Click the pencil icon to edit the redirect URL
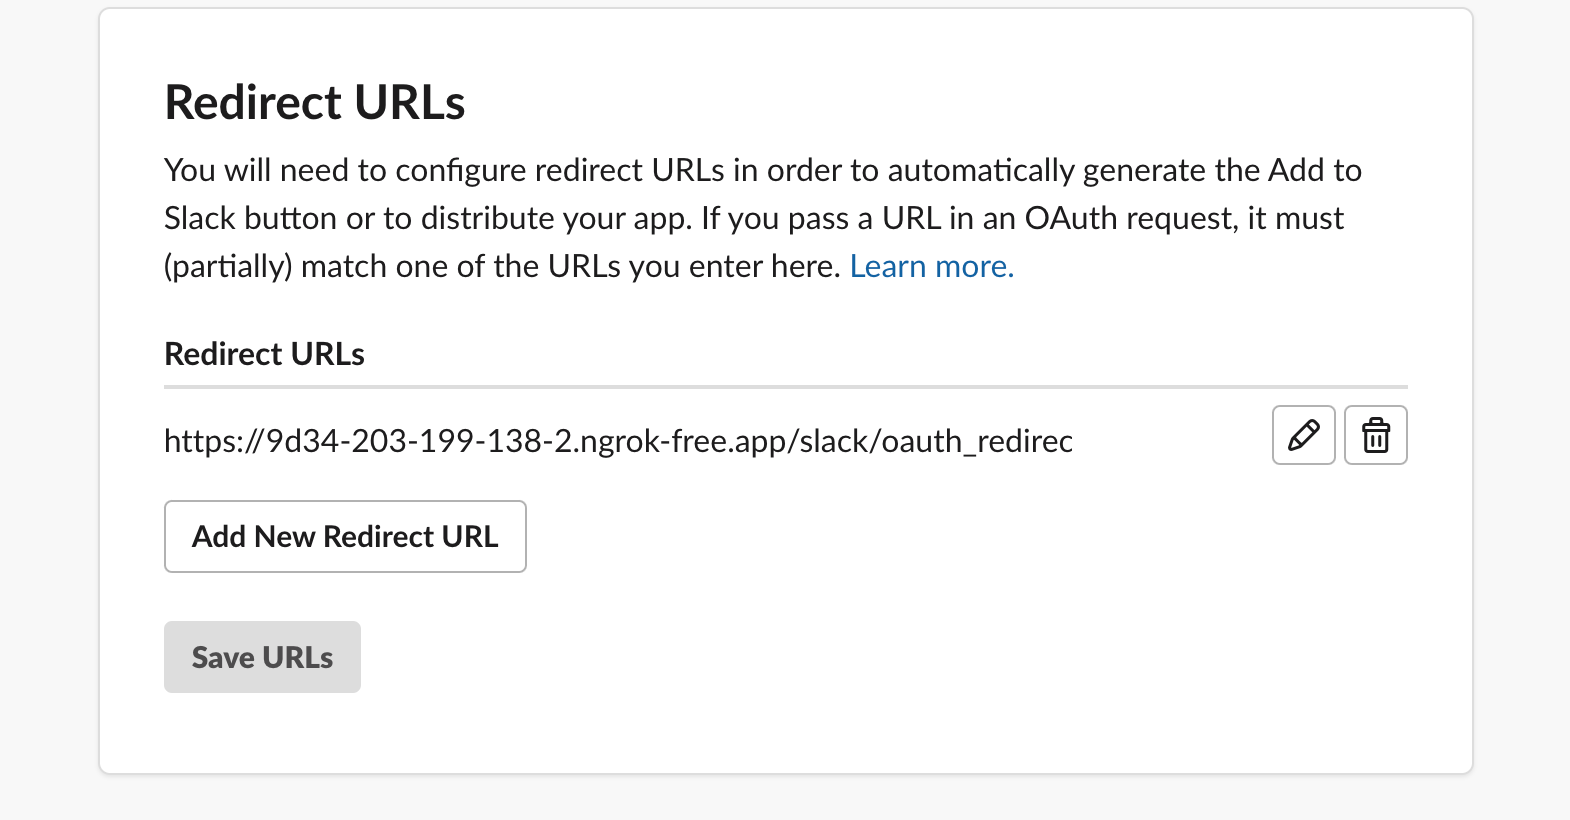The width and height of the screenshot is (1570, 820). [x=1303, y=435]
